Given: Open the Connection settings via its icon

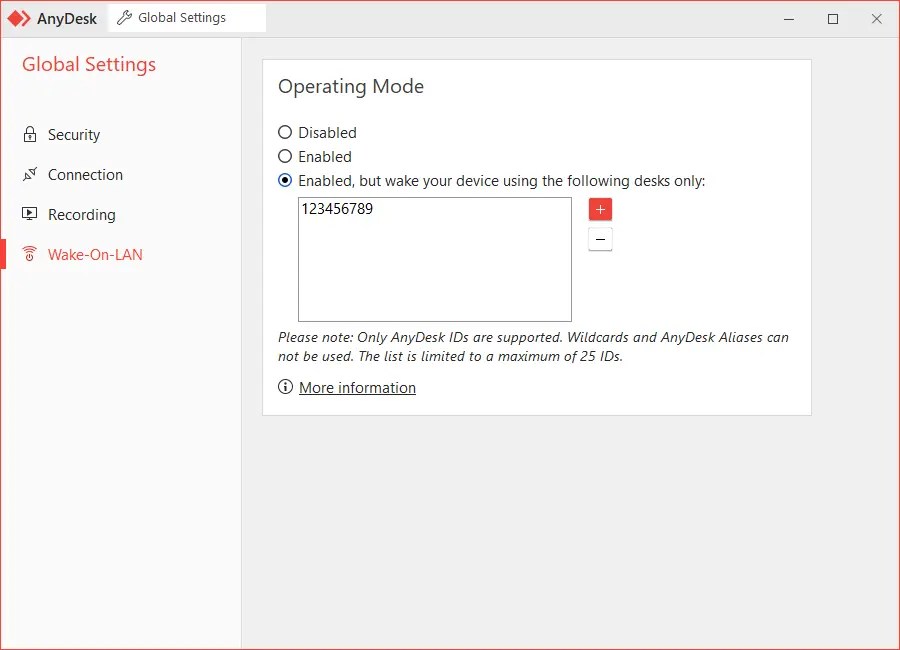Looking at the screenshot, I should click(x=29, y=174).
